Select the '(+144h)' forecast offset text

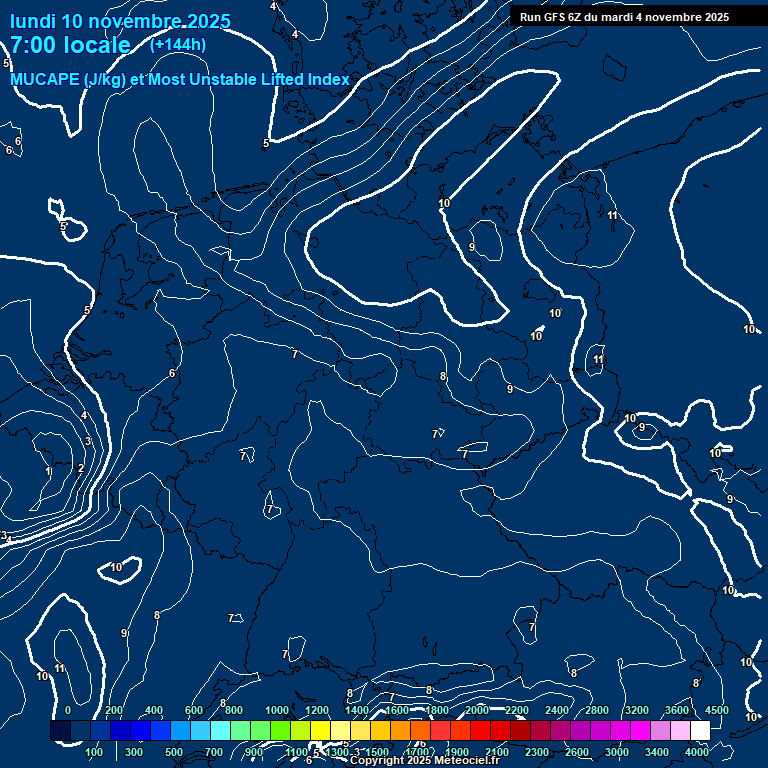(x=178, y=45)
